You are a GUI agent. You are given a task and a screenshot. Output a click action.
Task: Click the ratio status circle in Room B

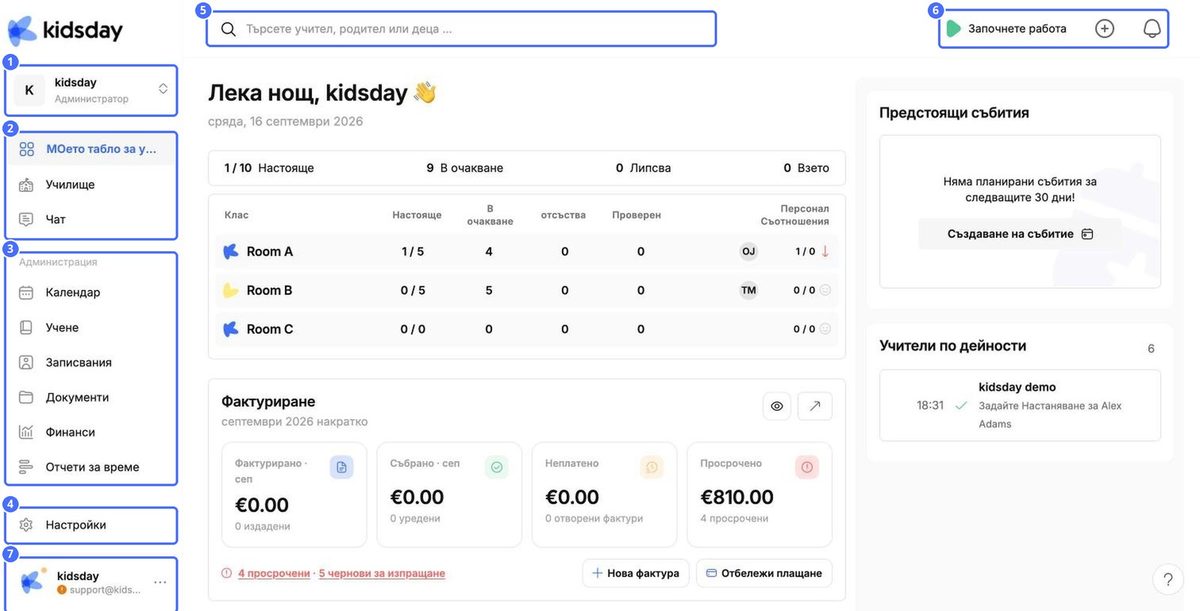pos(825,290)
